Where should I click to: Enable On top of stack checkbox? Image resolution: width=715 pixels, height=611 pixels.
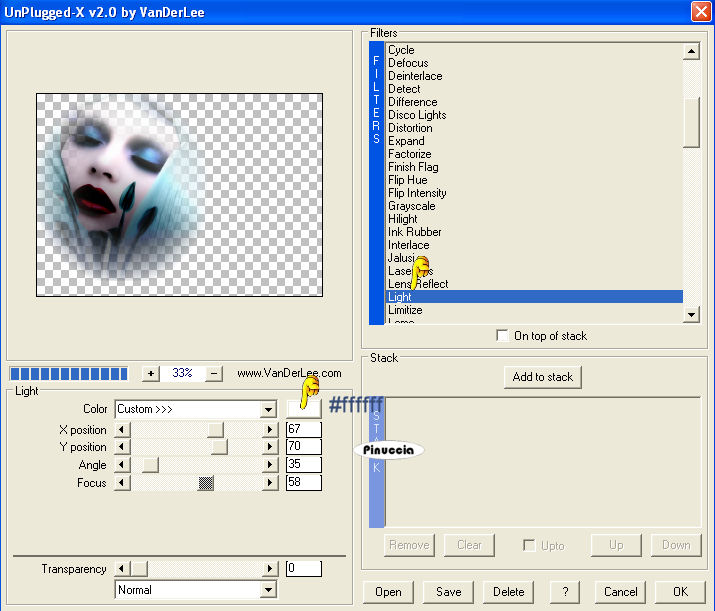[x=502, y=336]
